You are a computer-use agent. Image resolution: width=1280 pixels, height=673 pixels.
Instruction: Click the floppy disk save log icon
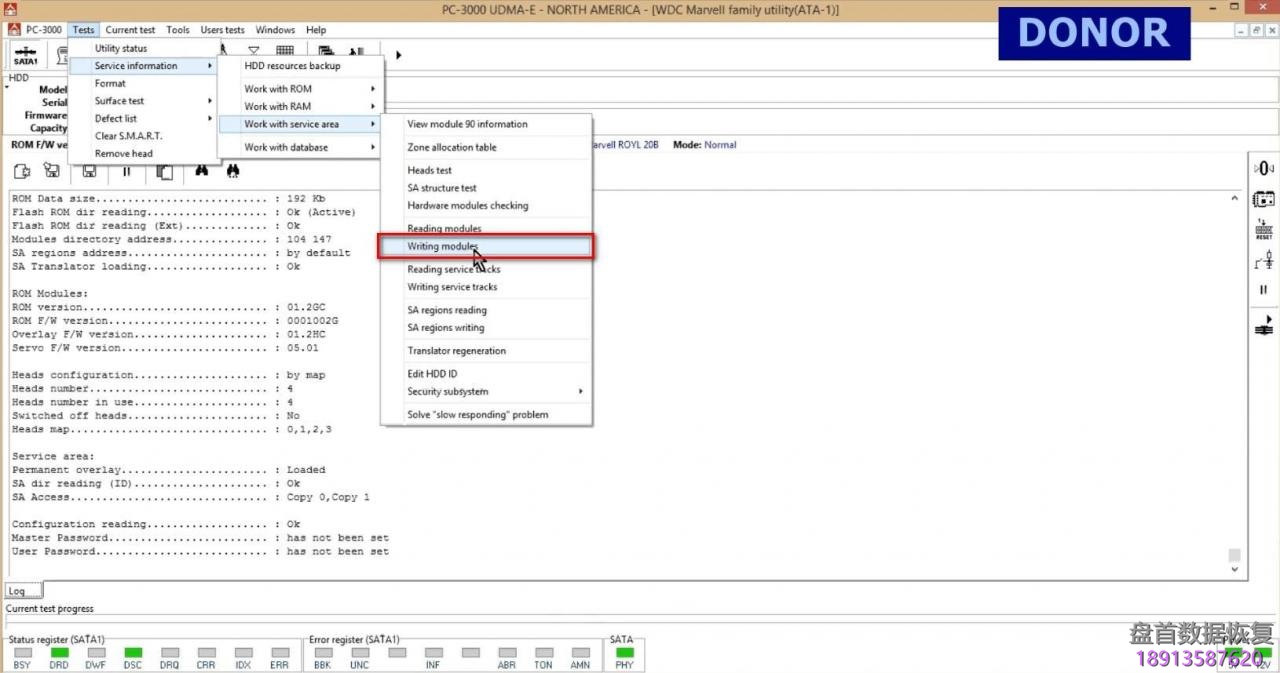90,171
